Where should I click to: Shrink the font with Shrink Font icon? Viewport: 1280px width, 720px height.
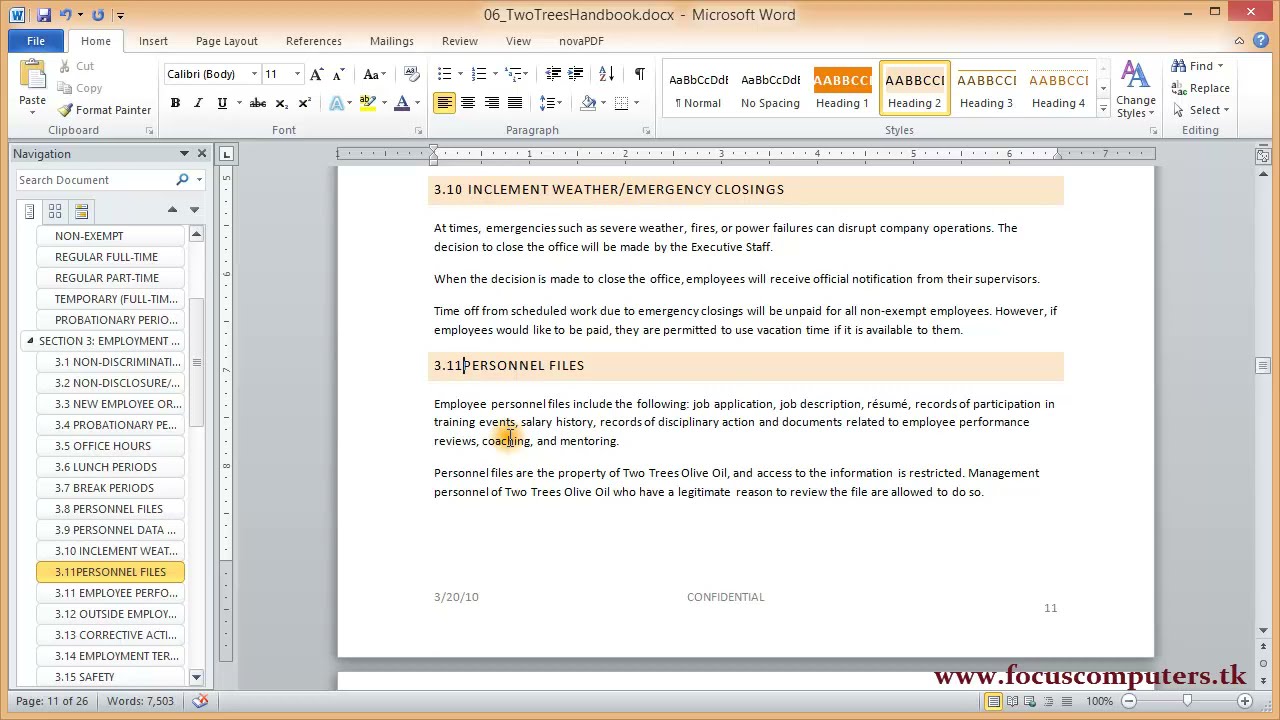pos(339,74)
